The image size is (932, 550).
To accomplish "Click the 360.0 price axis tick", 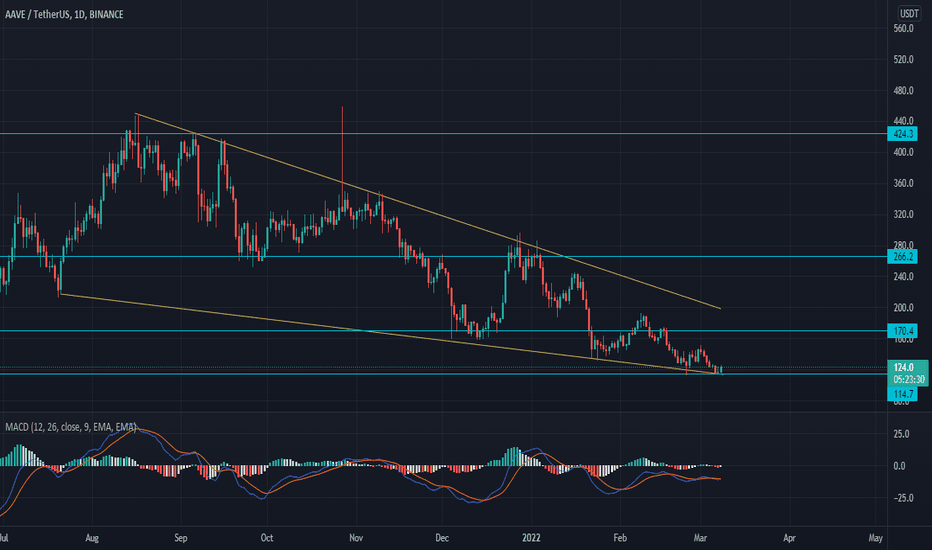I will pos(903,183).
